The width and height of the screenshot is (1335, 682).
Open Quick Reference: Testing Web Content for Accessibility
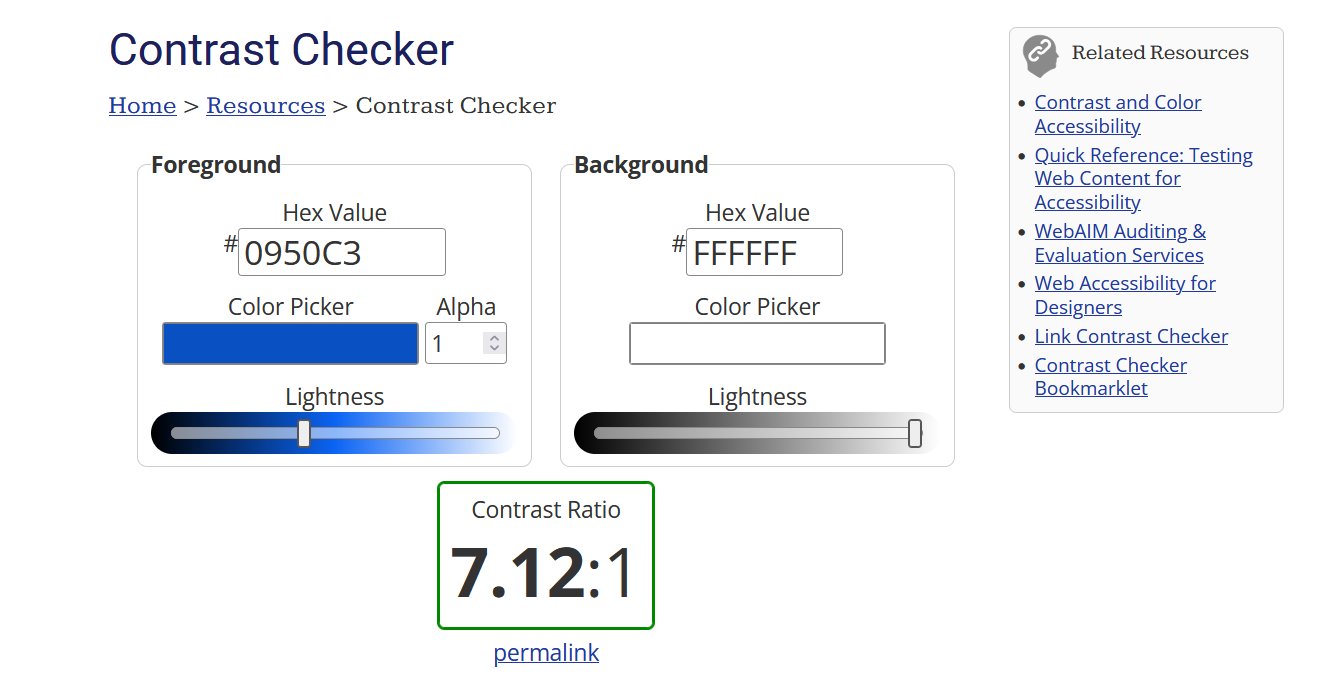pos(1143,178)
